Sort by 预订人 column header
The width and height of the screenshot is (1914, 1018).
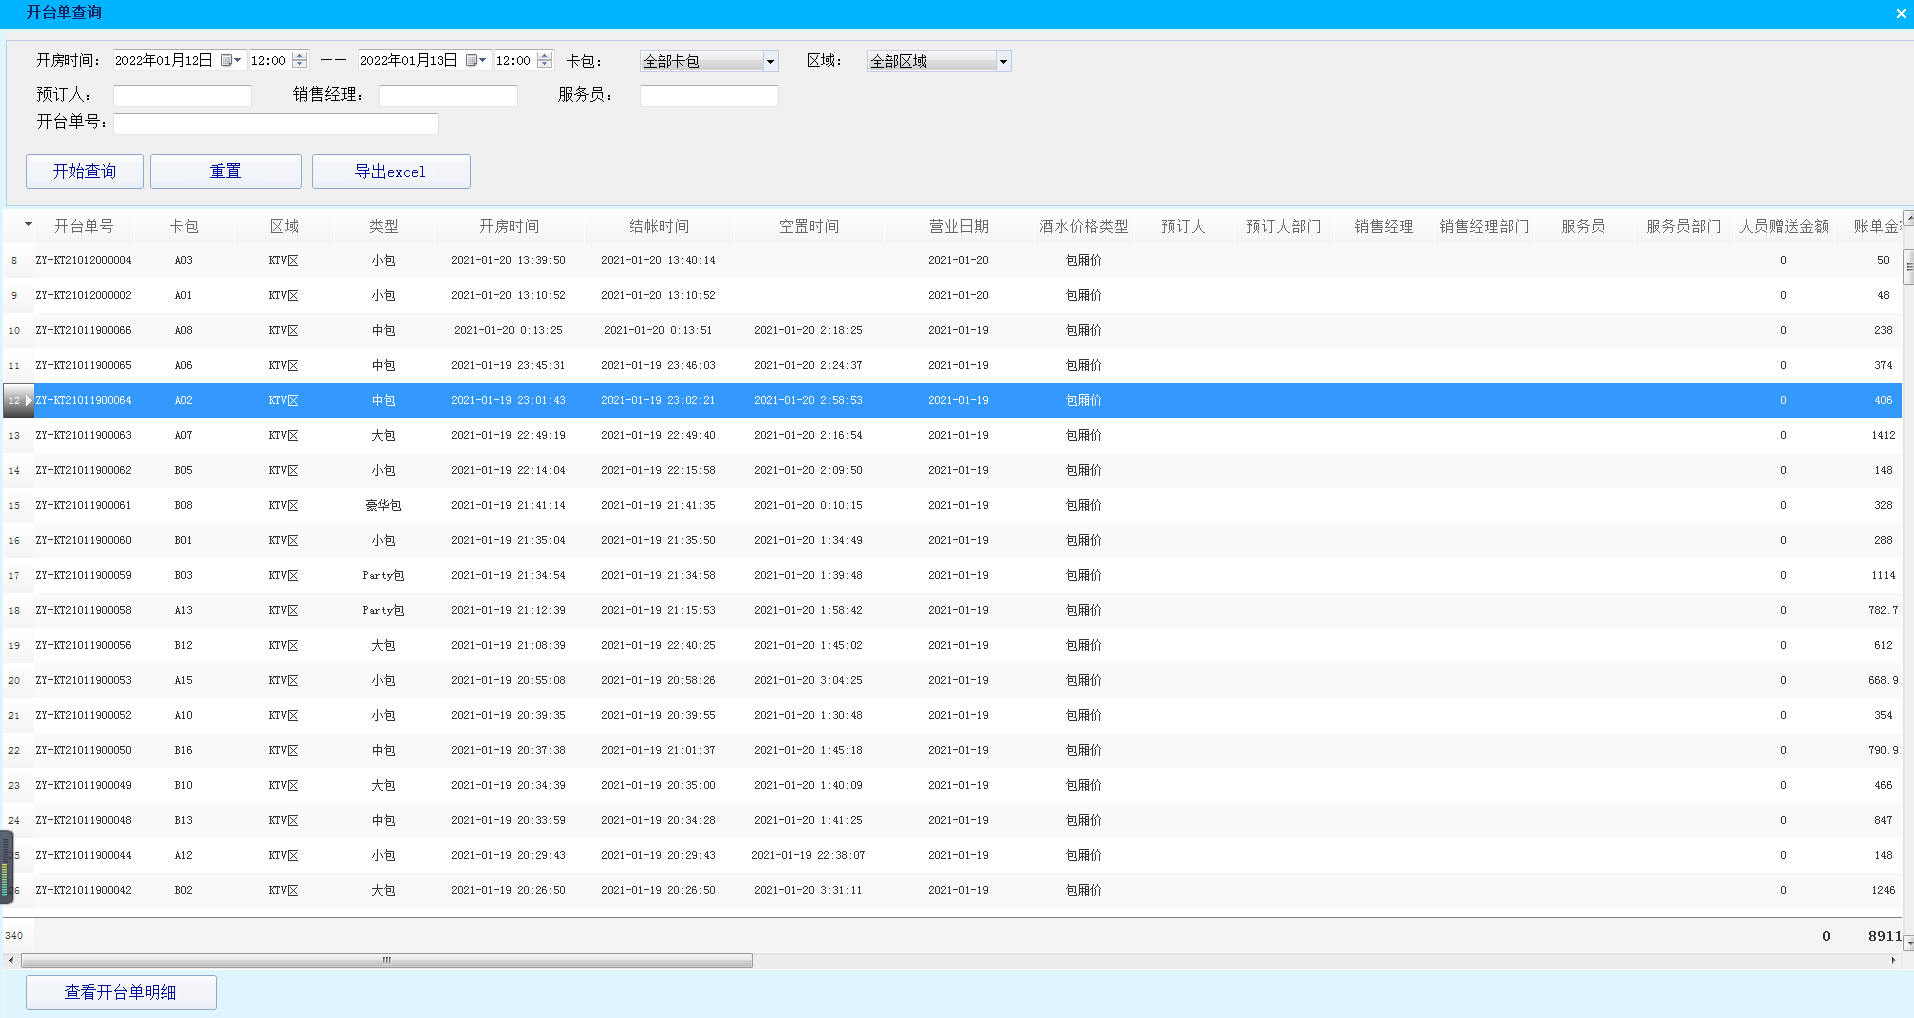pyautogui.click(x=1184, y=227)
